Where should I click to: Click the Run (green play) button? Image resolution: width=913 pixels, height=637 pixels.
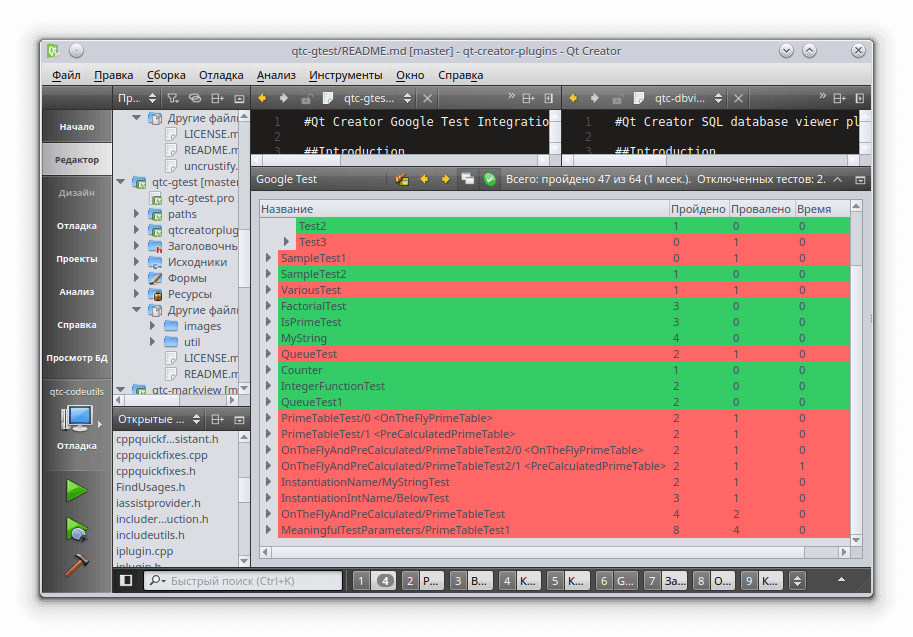click(x=76, y=491)
